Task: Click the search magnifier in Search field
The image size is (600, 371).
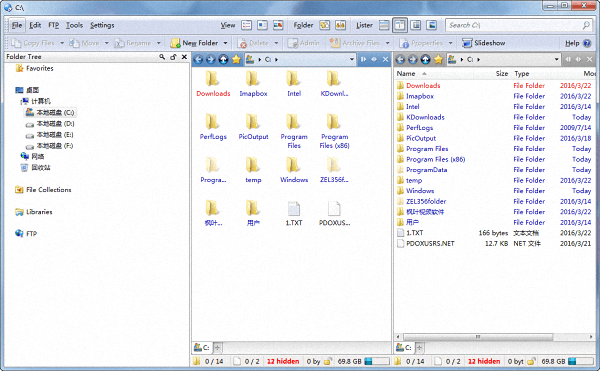Action: tap(586, 25)
